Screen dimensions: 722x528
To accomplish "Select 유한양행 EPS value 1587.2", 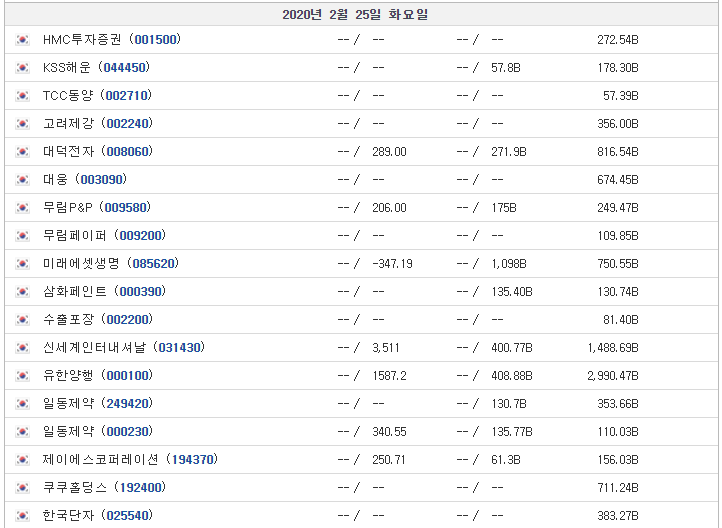I will tap(389, 376).
